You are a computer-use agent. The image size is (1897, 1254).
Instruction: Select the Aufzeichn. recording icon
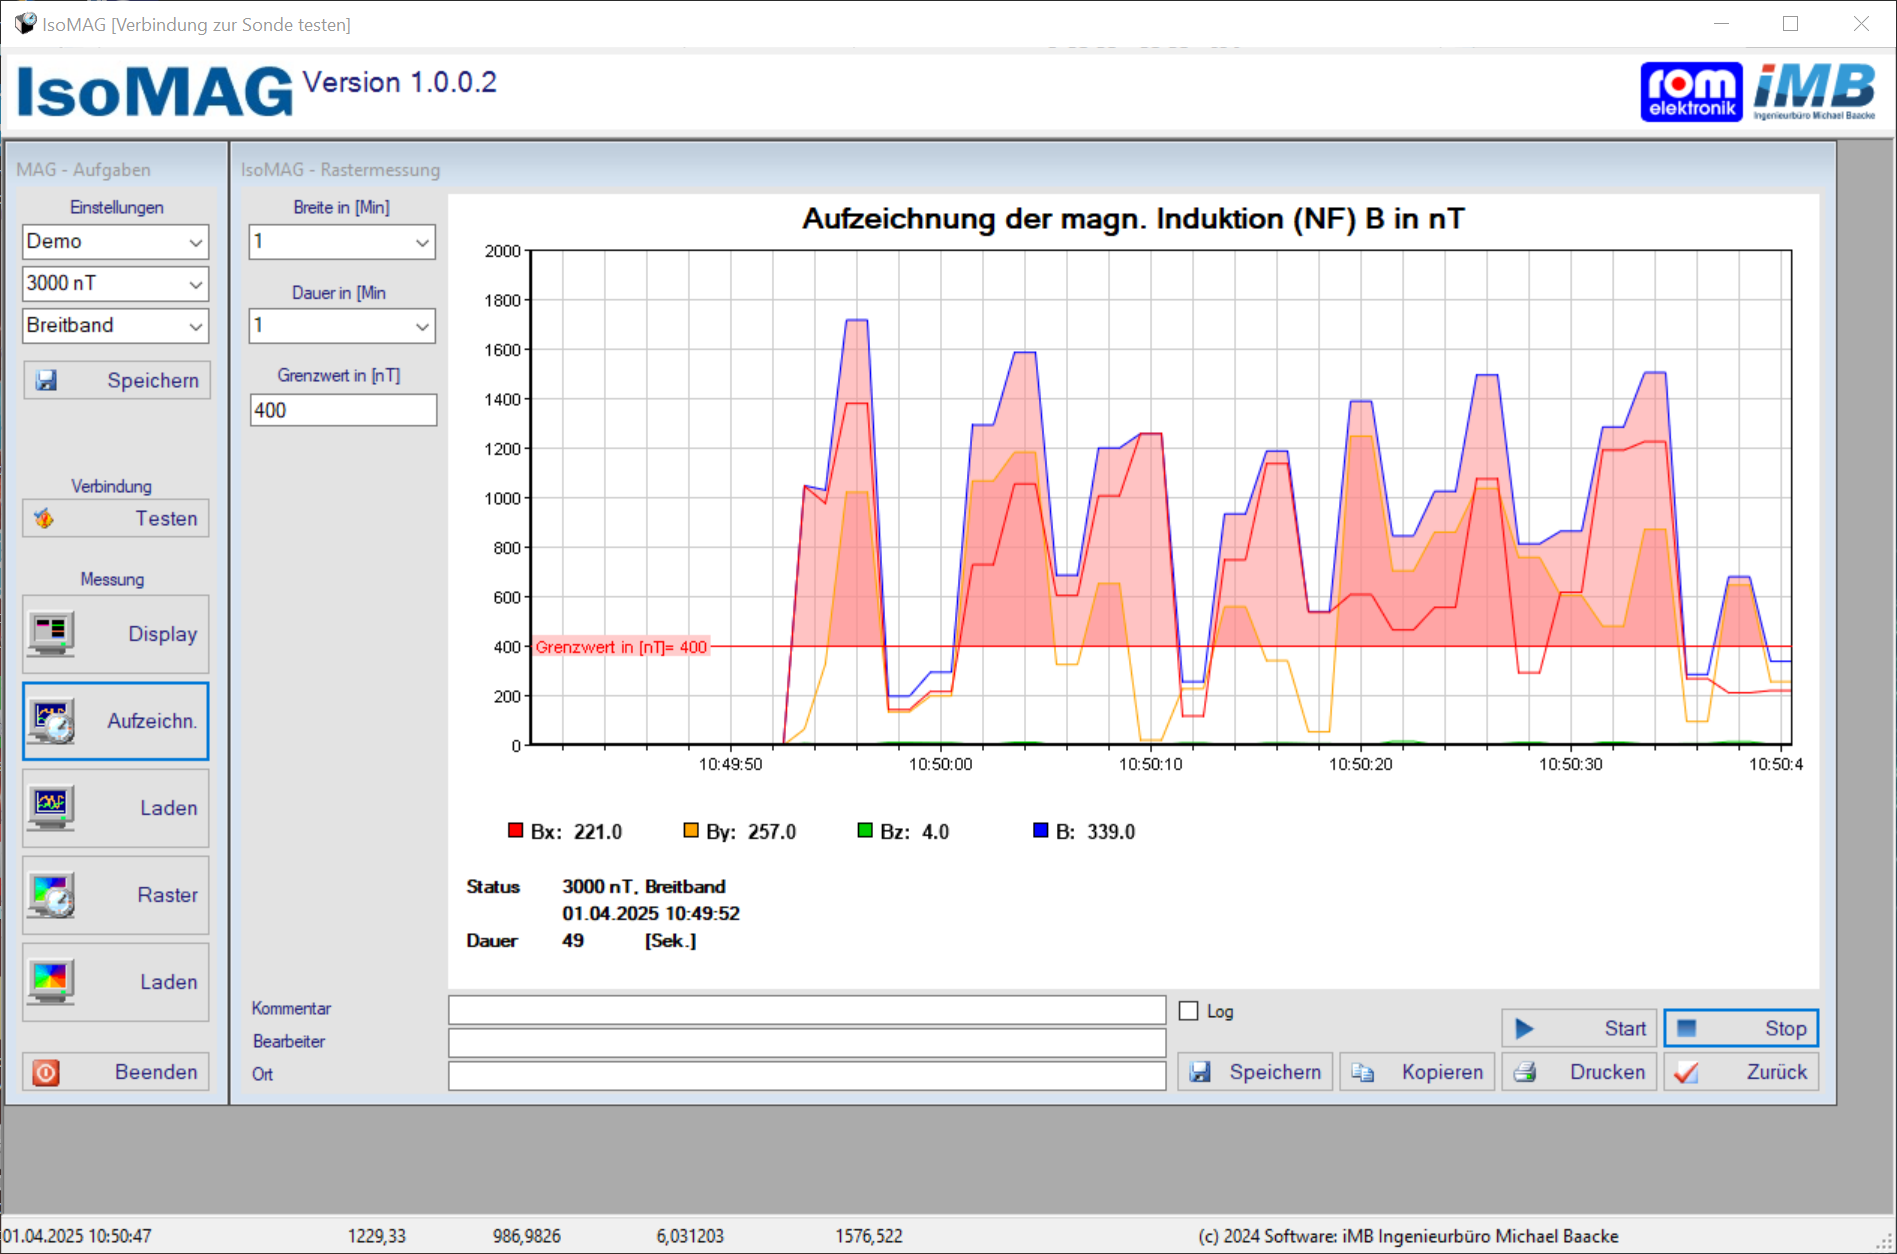tap(51, 721)
